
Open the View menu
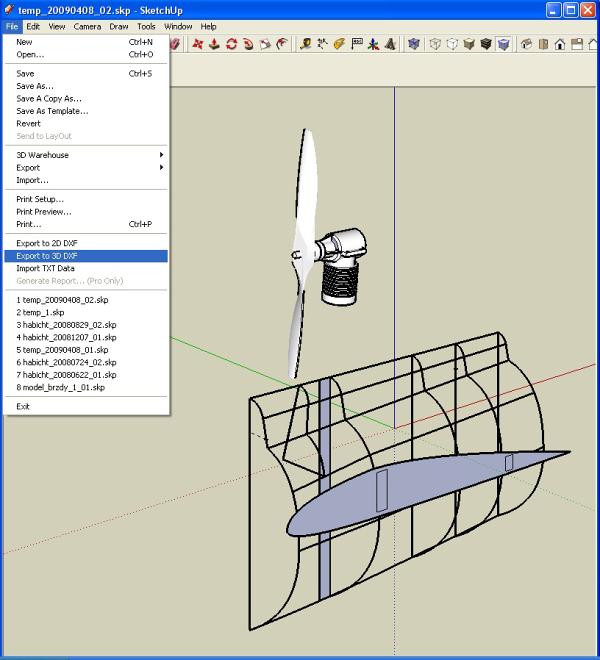click(57, 27)
